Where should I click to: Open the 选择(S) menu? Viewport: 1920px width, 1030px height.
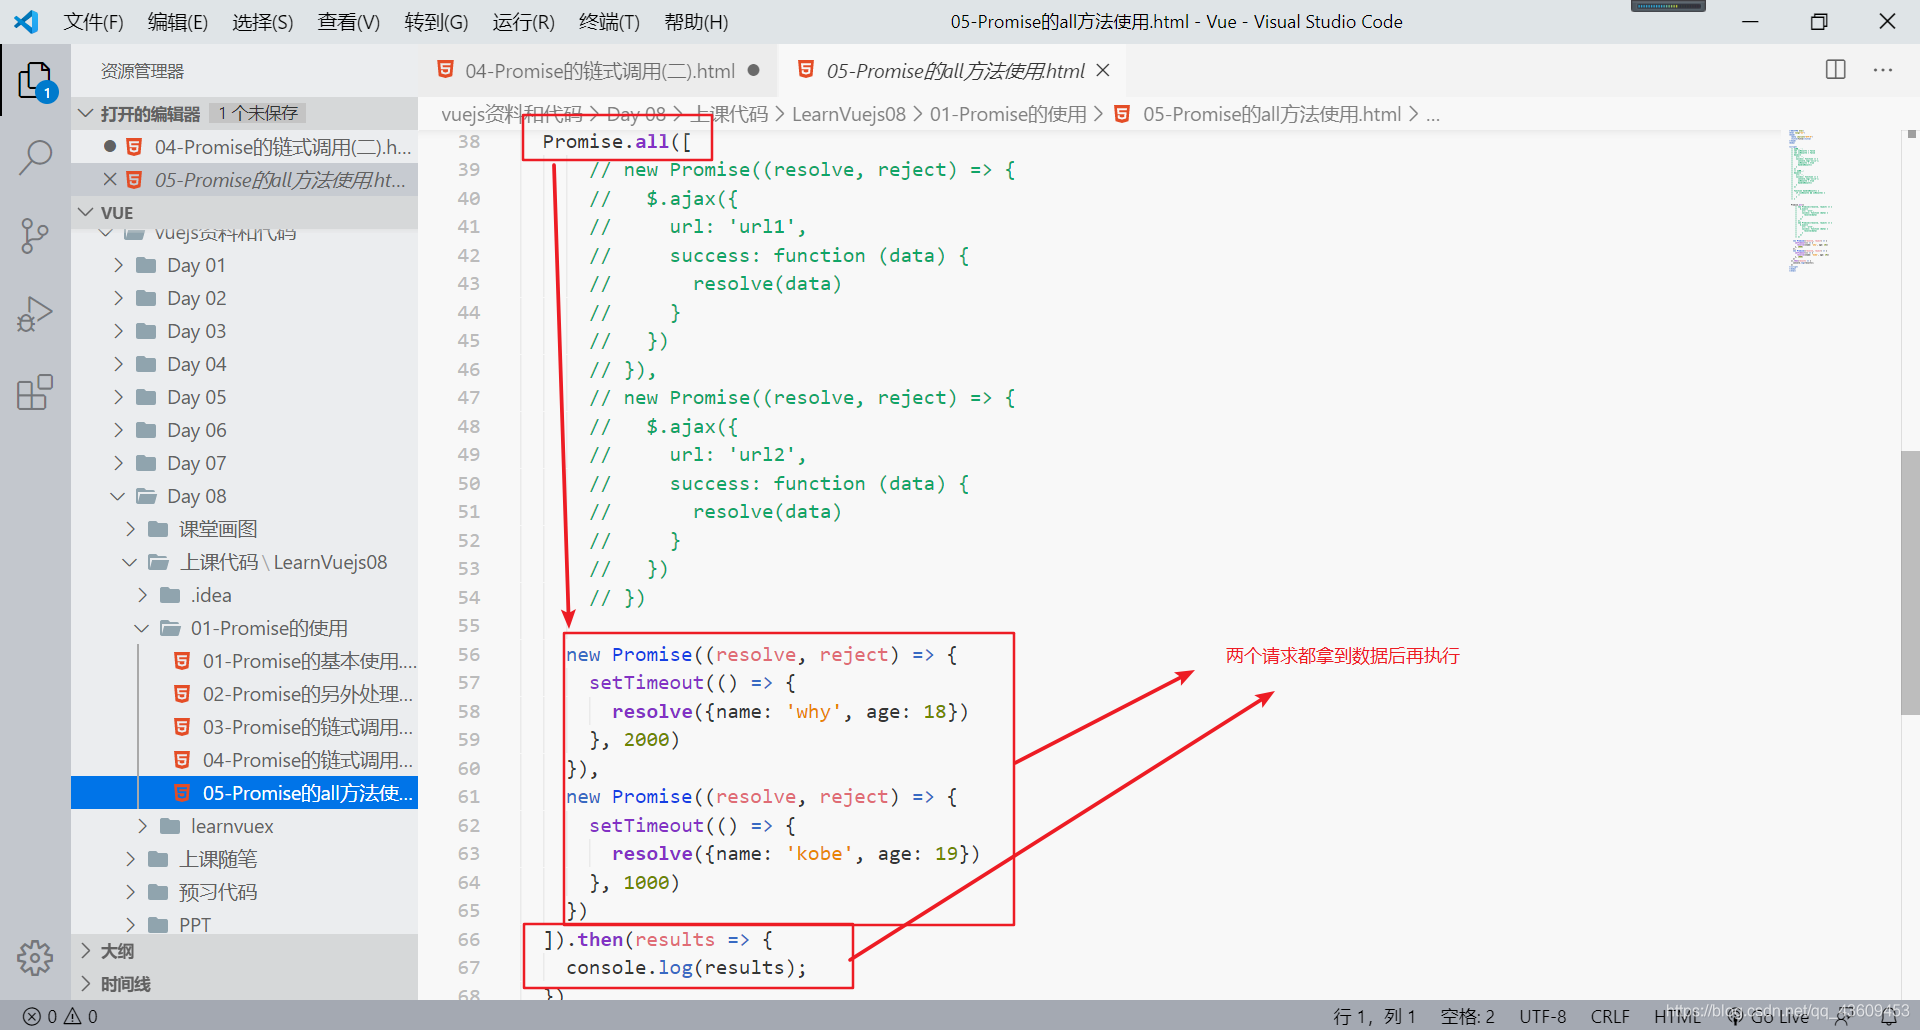click(x=263, y=22)
